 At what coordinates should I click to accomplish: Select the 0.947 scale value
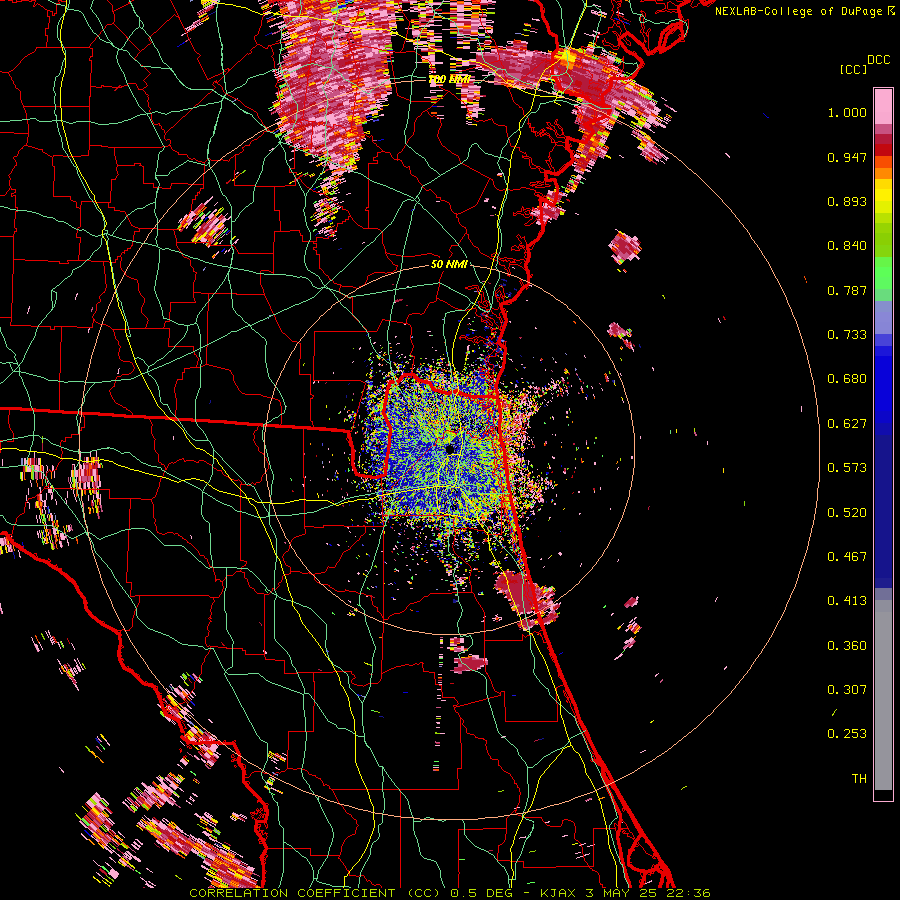click(847, 157)
